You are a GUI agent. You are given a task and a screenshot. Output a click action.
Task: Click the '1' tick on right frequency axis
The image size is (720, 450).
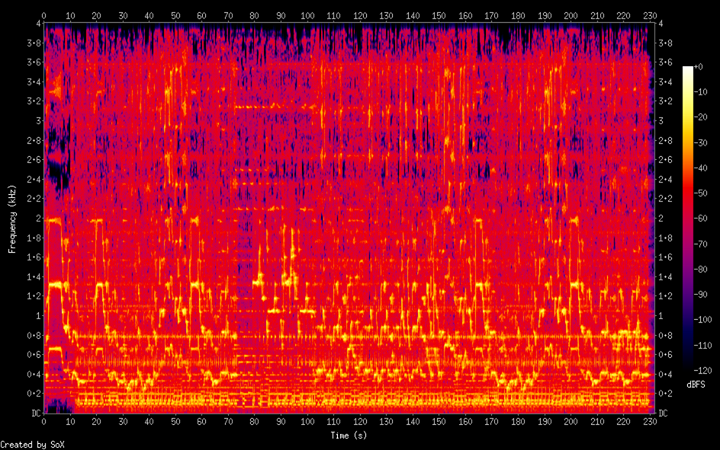click(x=660, y=316)
